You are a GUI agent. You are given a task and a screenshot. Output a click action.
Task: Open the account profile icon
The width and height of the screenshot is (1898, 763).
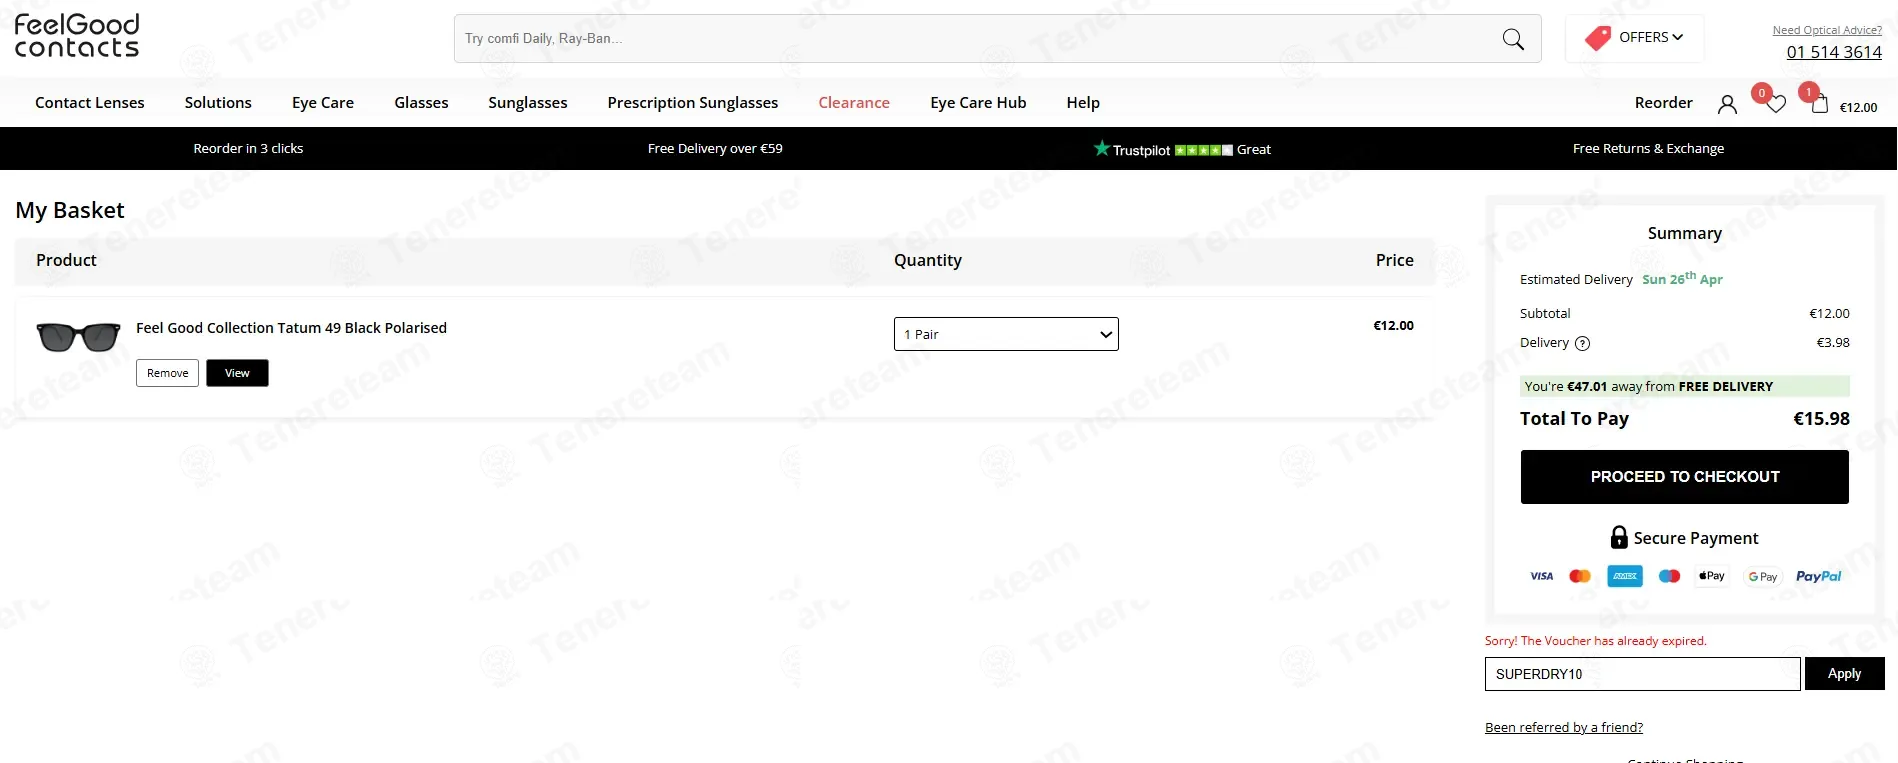click(x=1727, y=104)
